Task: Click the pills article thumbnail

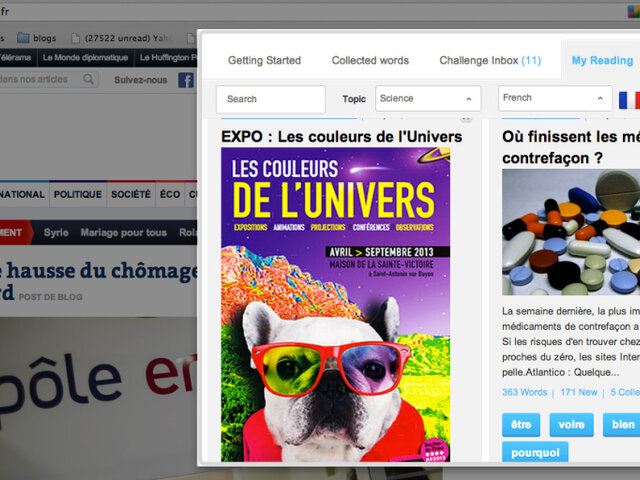Action: (571, 232)
